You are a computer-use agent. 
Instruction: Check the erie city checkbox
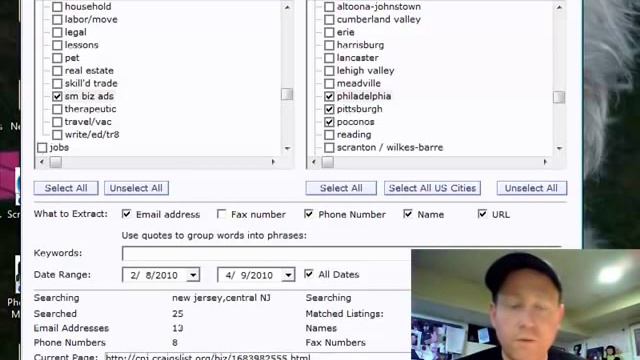tap(329, 32)
